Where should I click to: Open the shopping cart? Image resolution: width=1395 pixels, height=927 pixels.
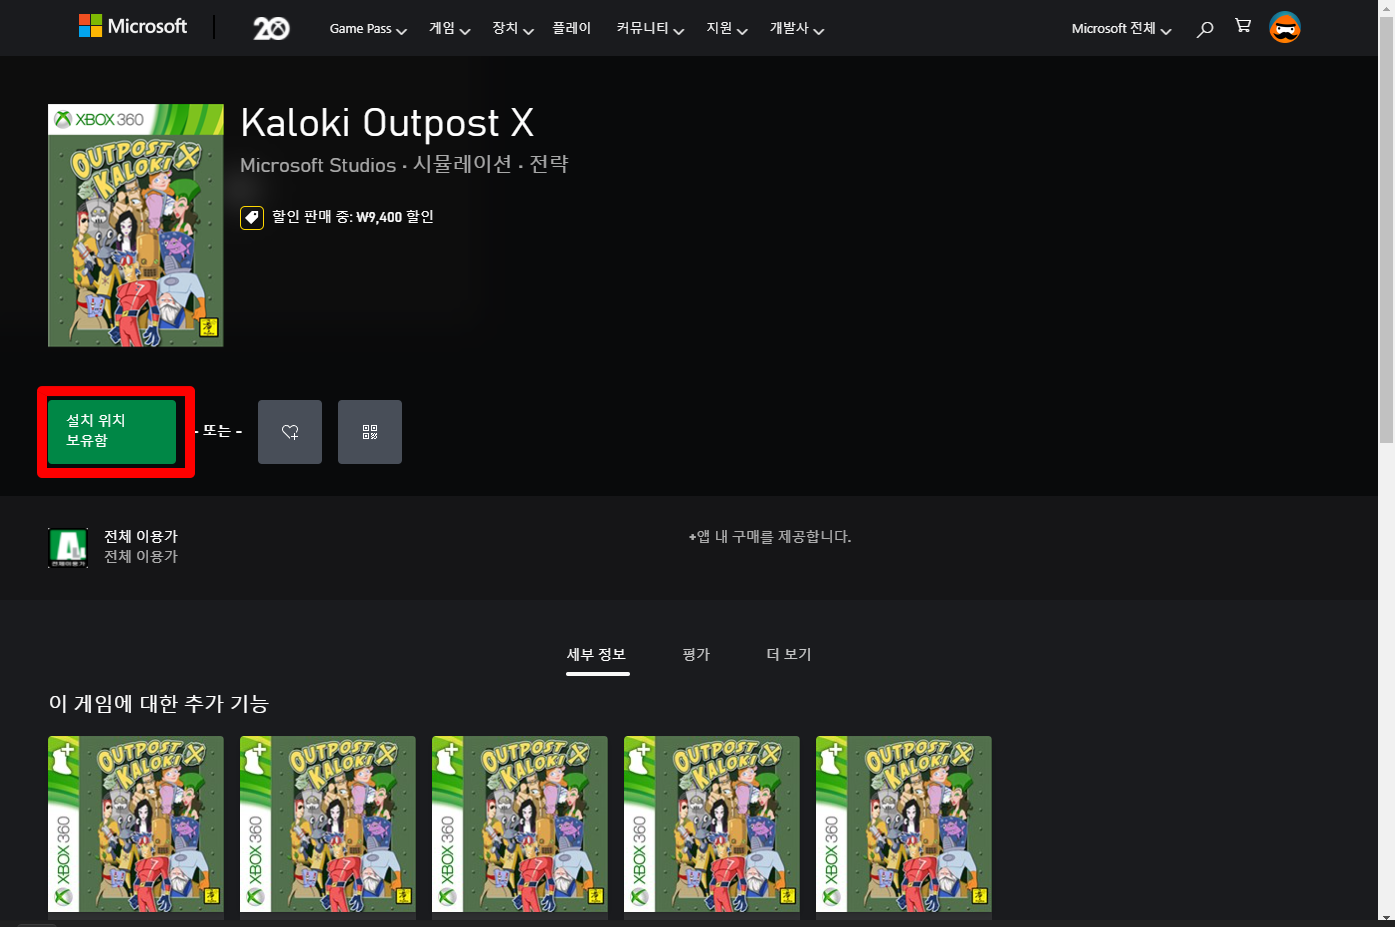tap(1243, 26)
